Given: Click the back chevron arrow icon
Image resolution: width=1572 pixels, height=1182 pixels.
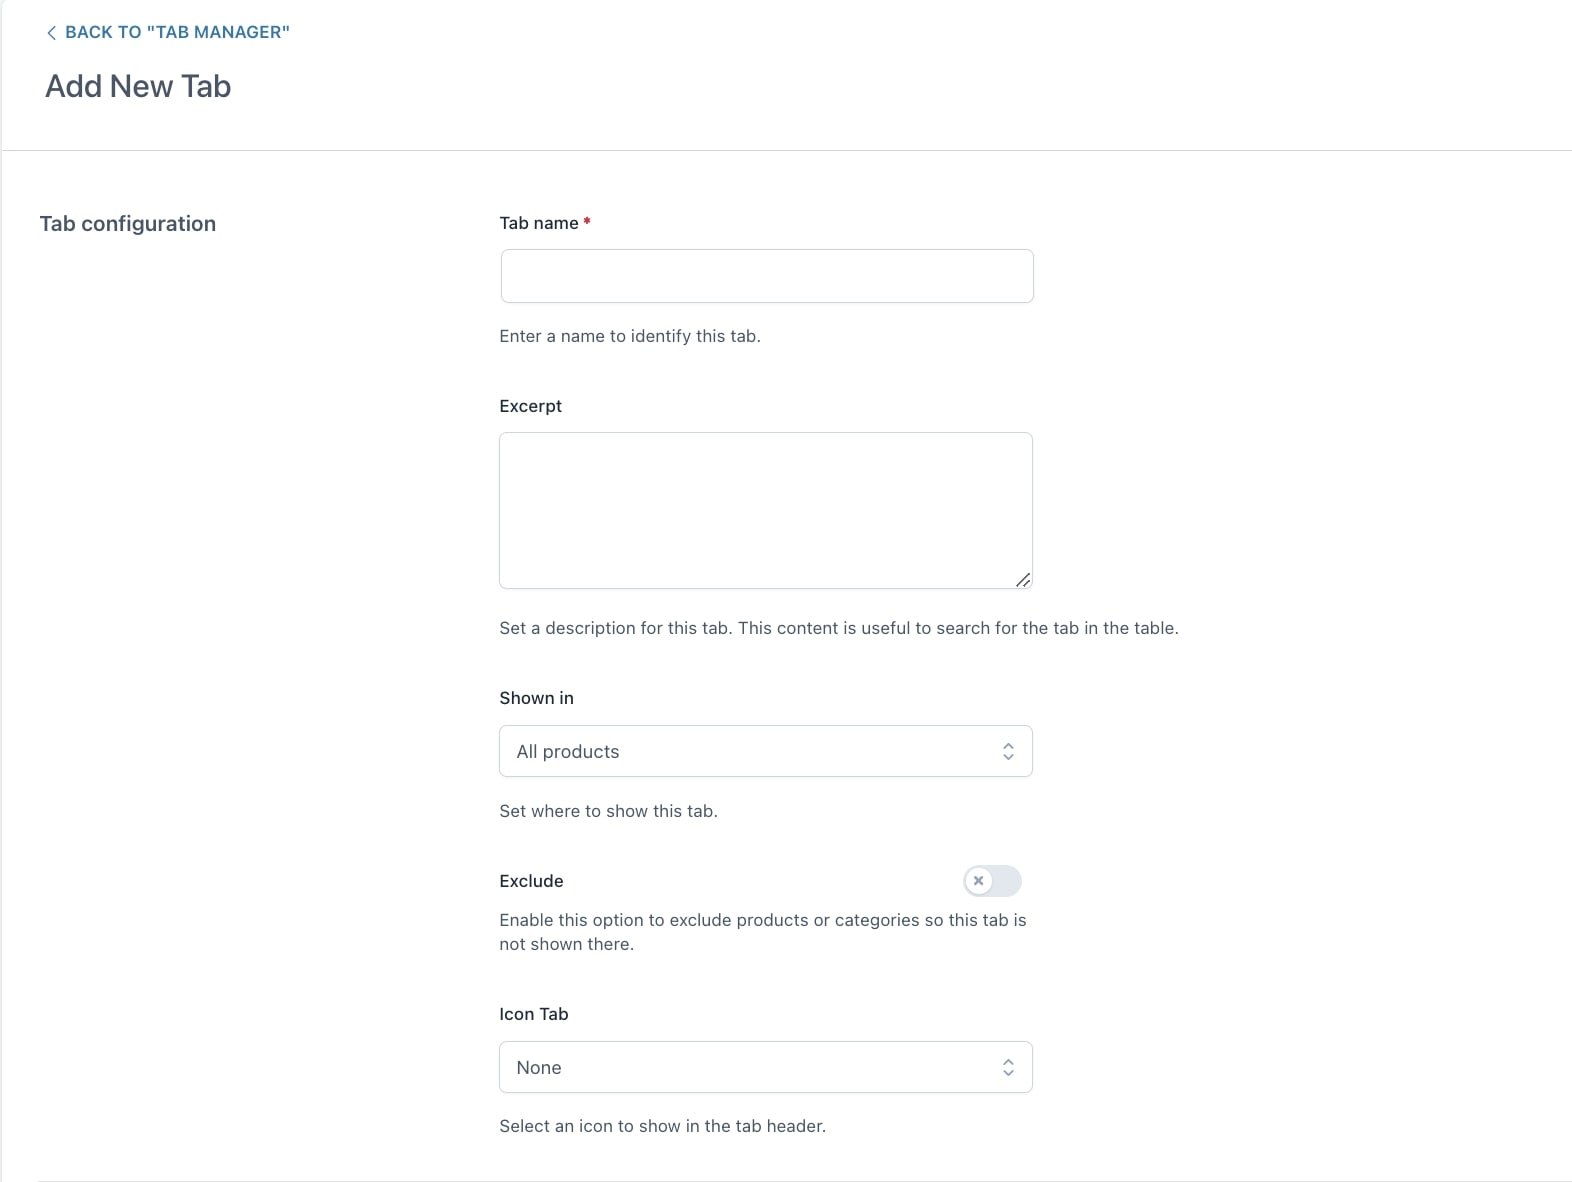Looking at the screenshot, I should 51,33.
